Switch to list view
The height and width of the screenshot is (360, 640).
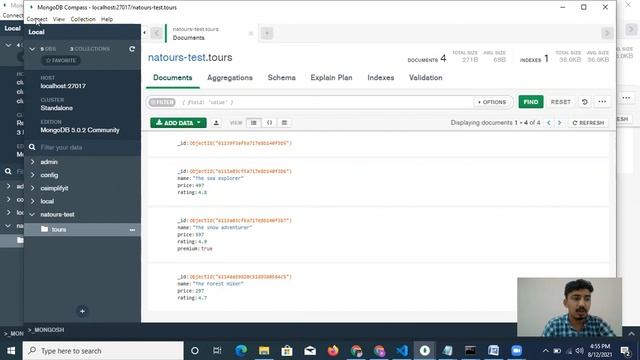pyautogui.click(x=253, y=123)
